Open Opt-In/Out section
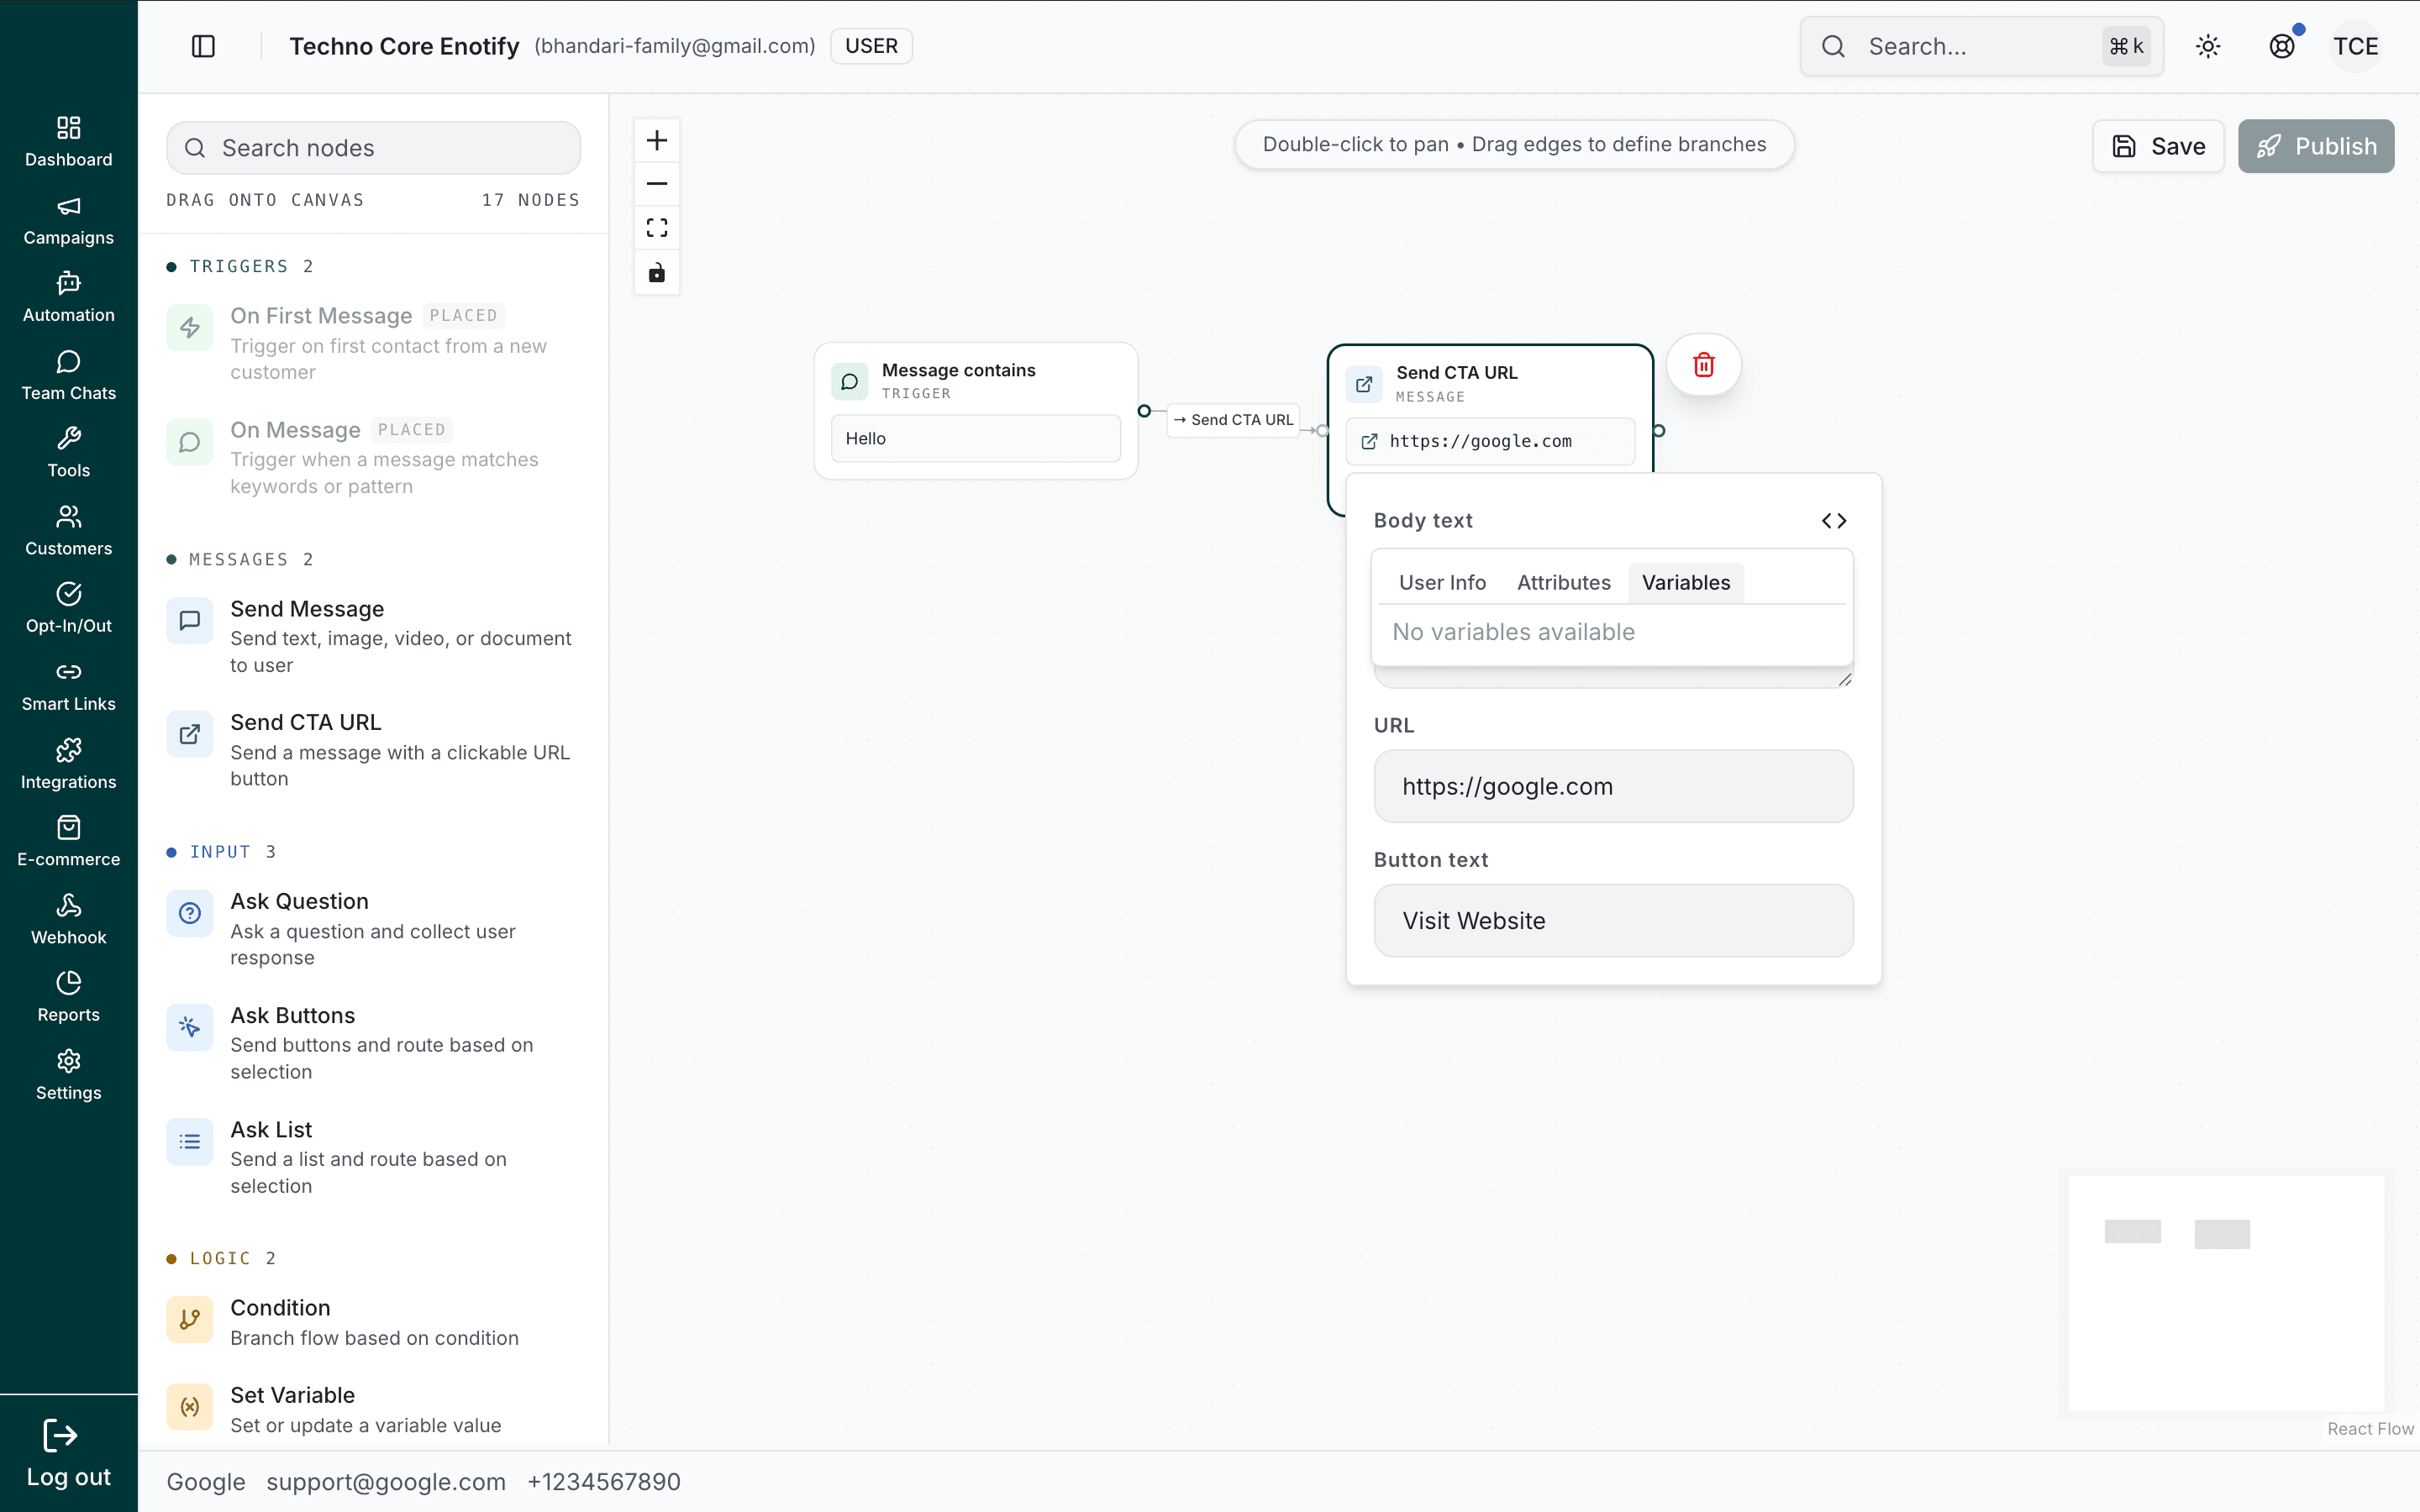2420x1512 pixels. [x=68, y=608]
